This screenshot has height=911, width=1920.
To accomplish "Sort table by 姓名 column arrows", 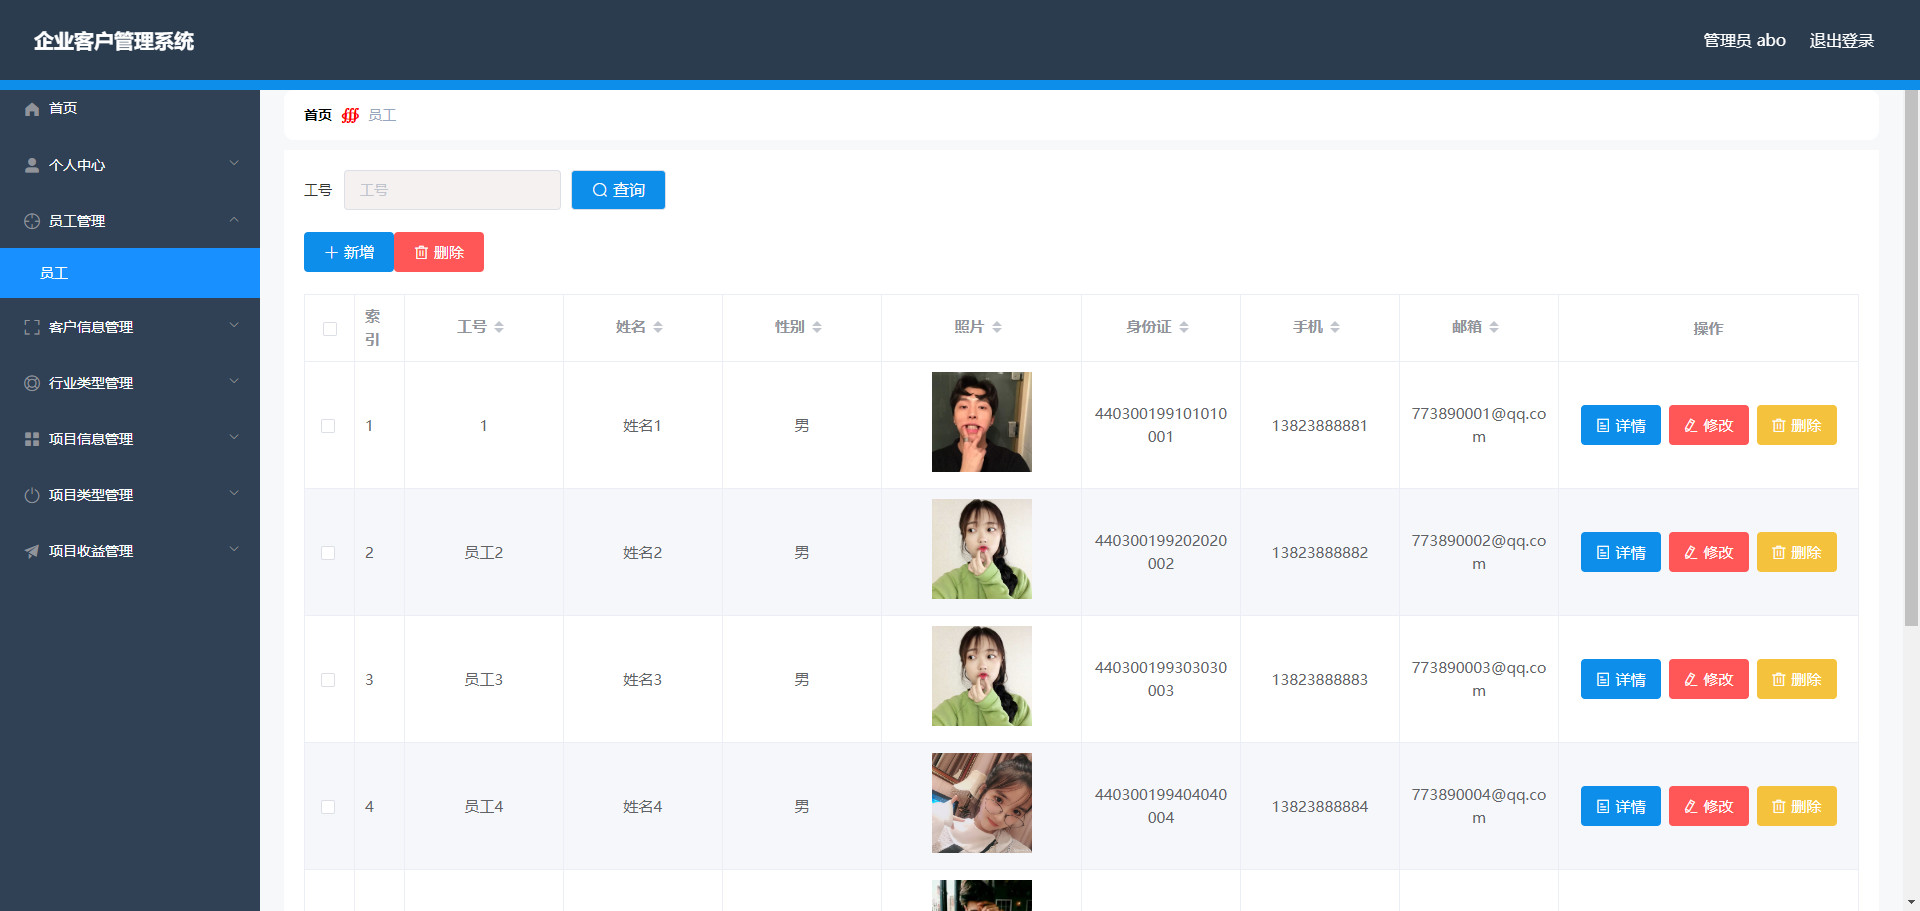I will click(658, 327).
